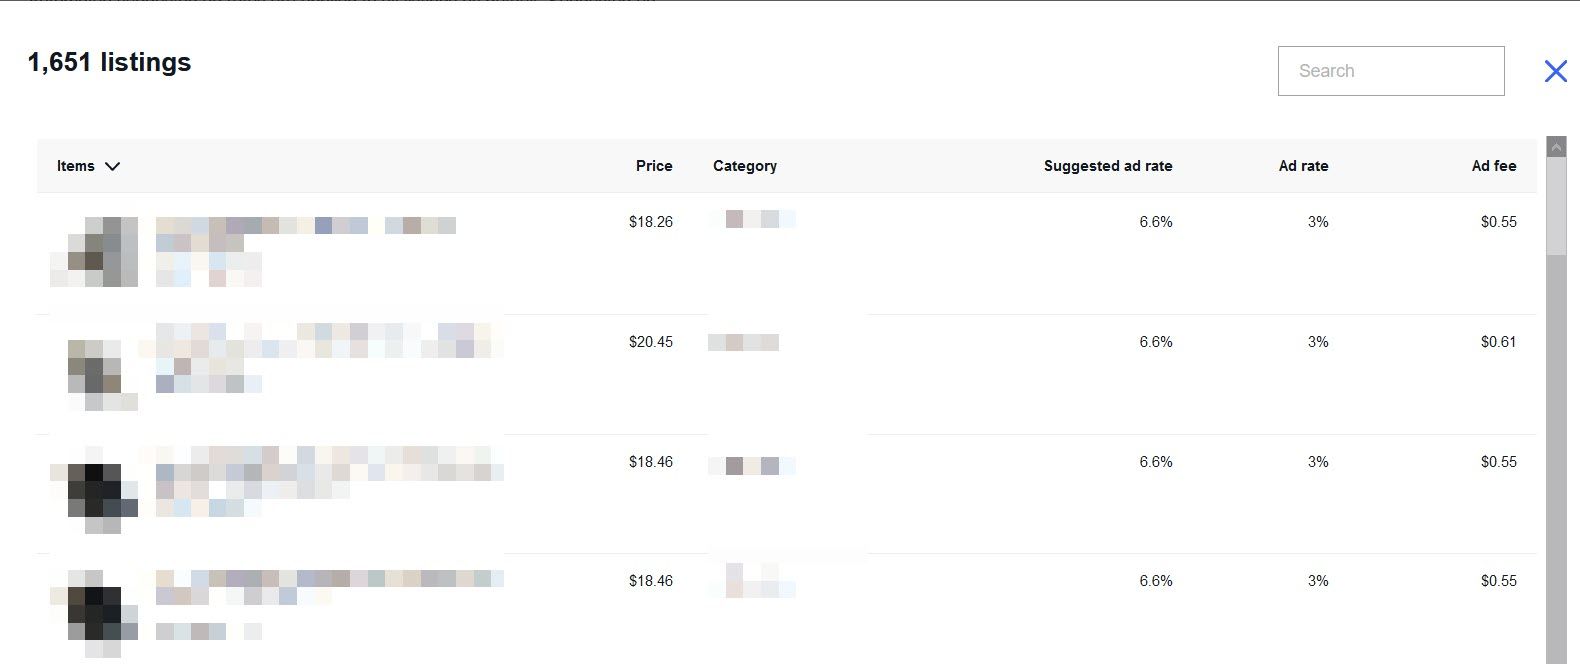
Task: Open the title link of the $20.45 listing
Action: pyautogui.click(x=330, y=357)
